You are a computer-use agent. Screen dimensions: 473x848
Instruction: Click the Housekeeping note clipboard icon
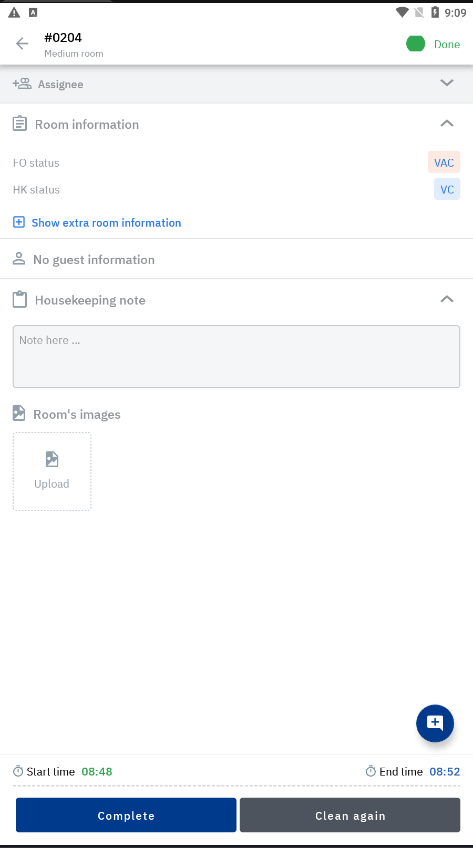click(x=19, y=300)
